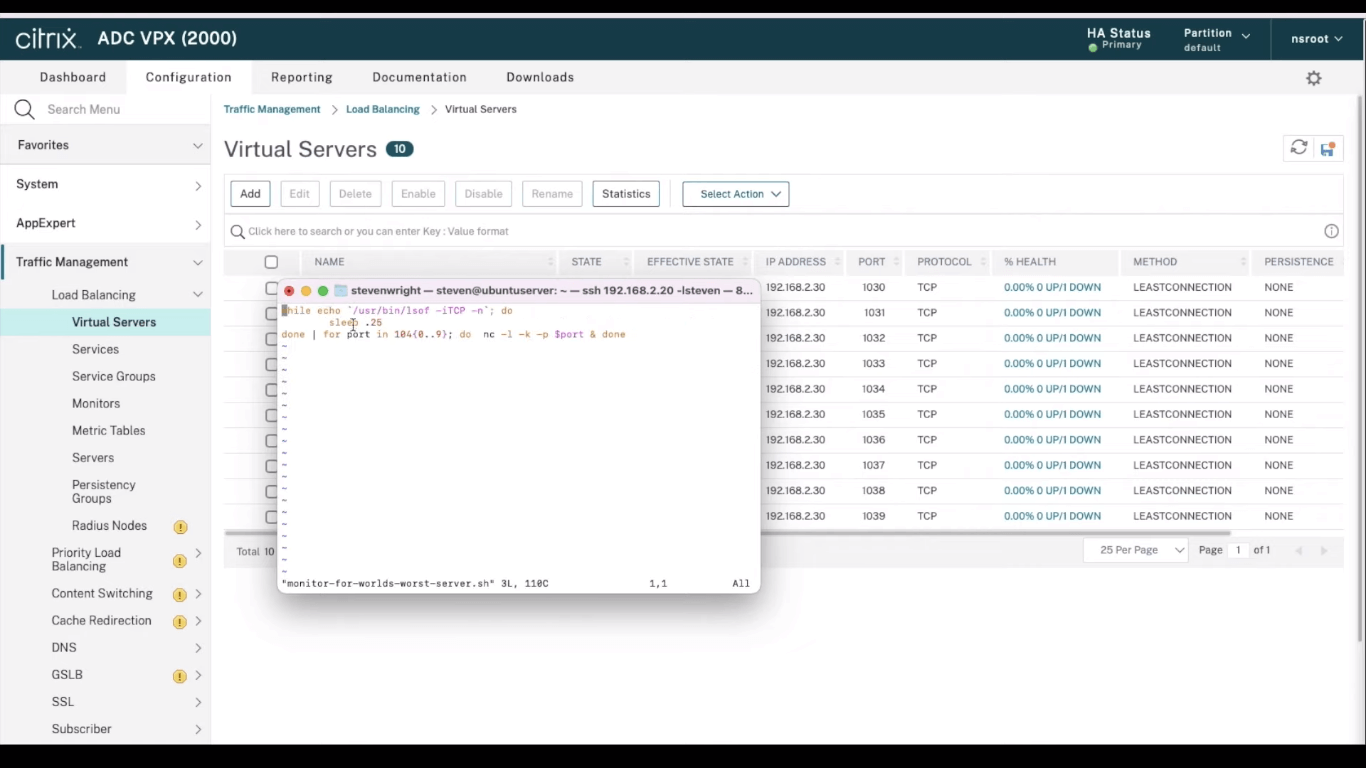Select Servers in the sidebar
Screen dimensions: 1366x768
92,457
